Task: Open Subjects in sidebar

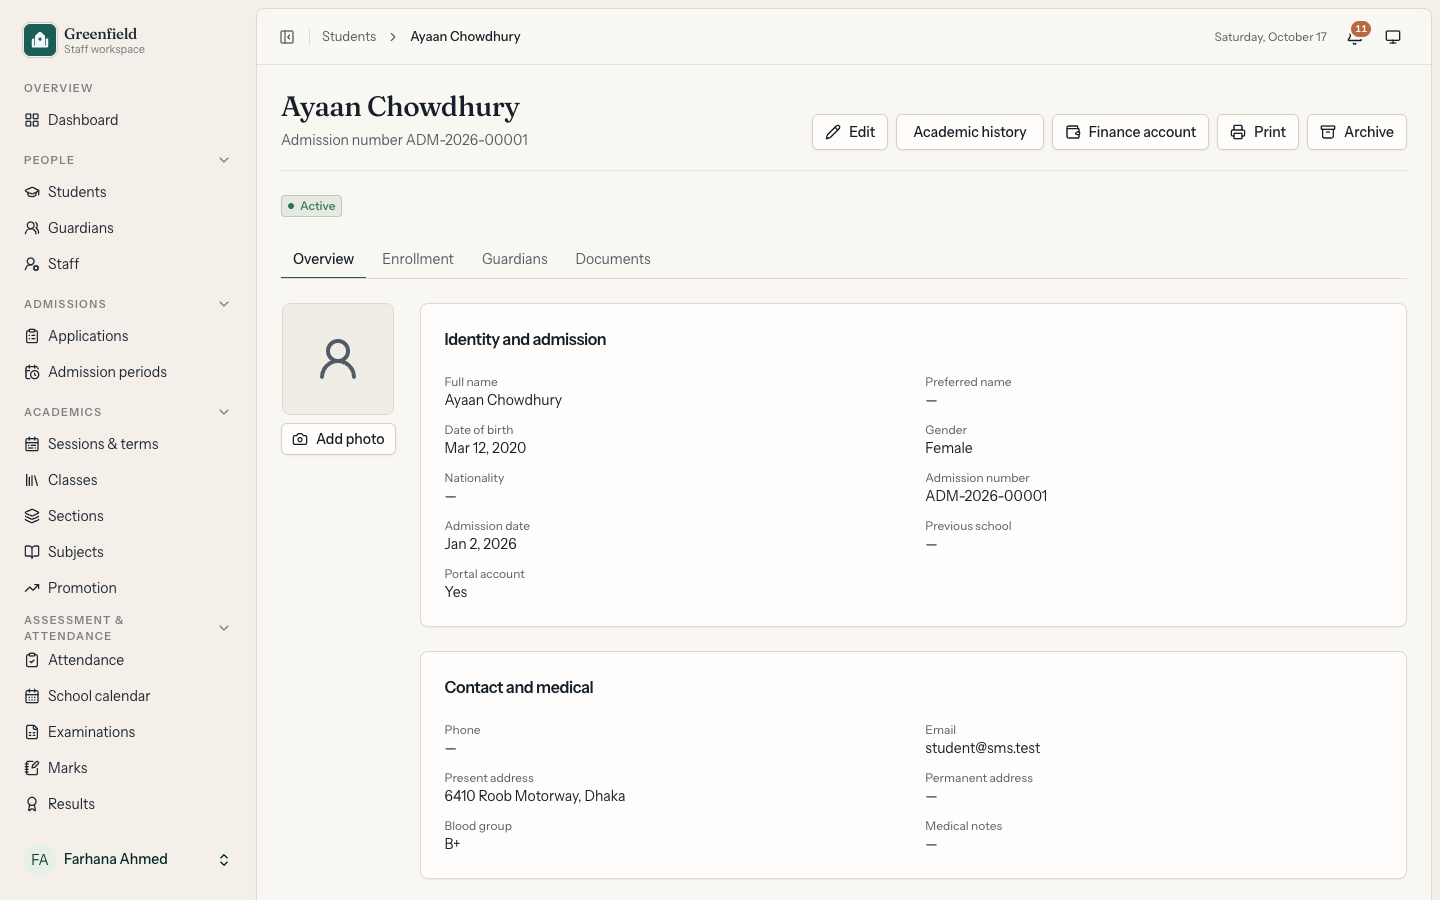Action: pyautogui.click(x=128, y=552)
